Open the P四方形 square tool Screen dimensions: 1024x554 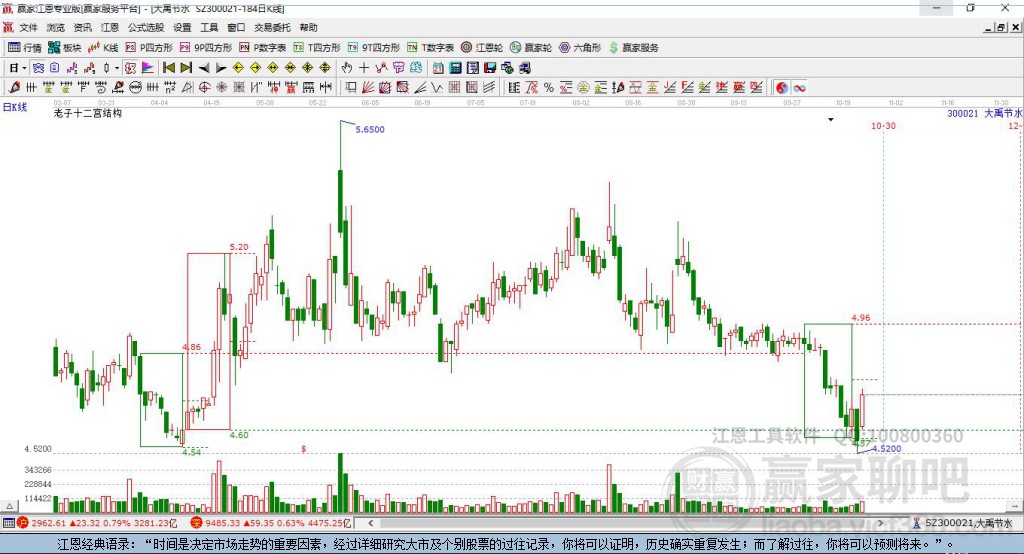(x=149, y=48)
